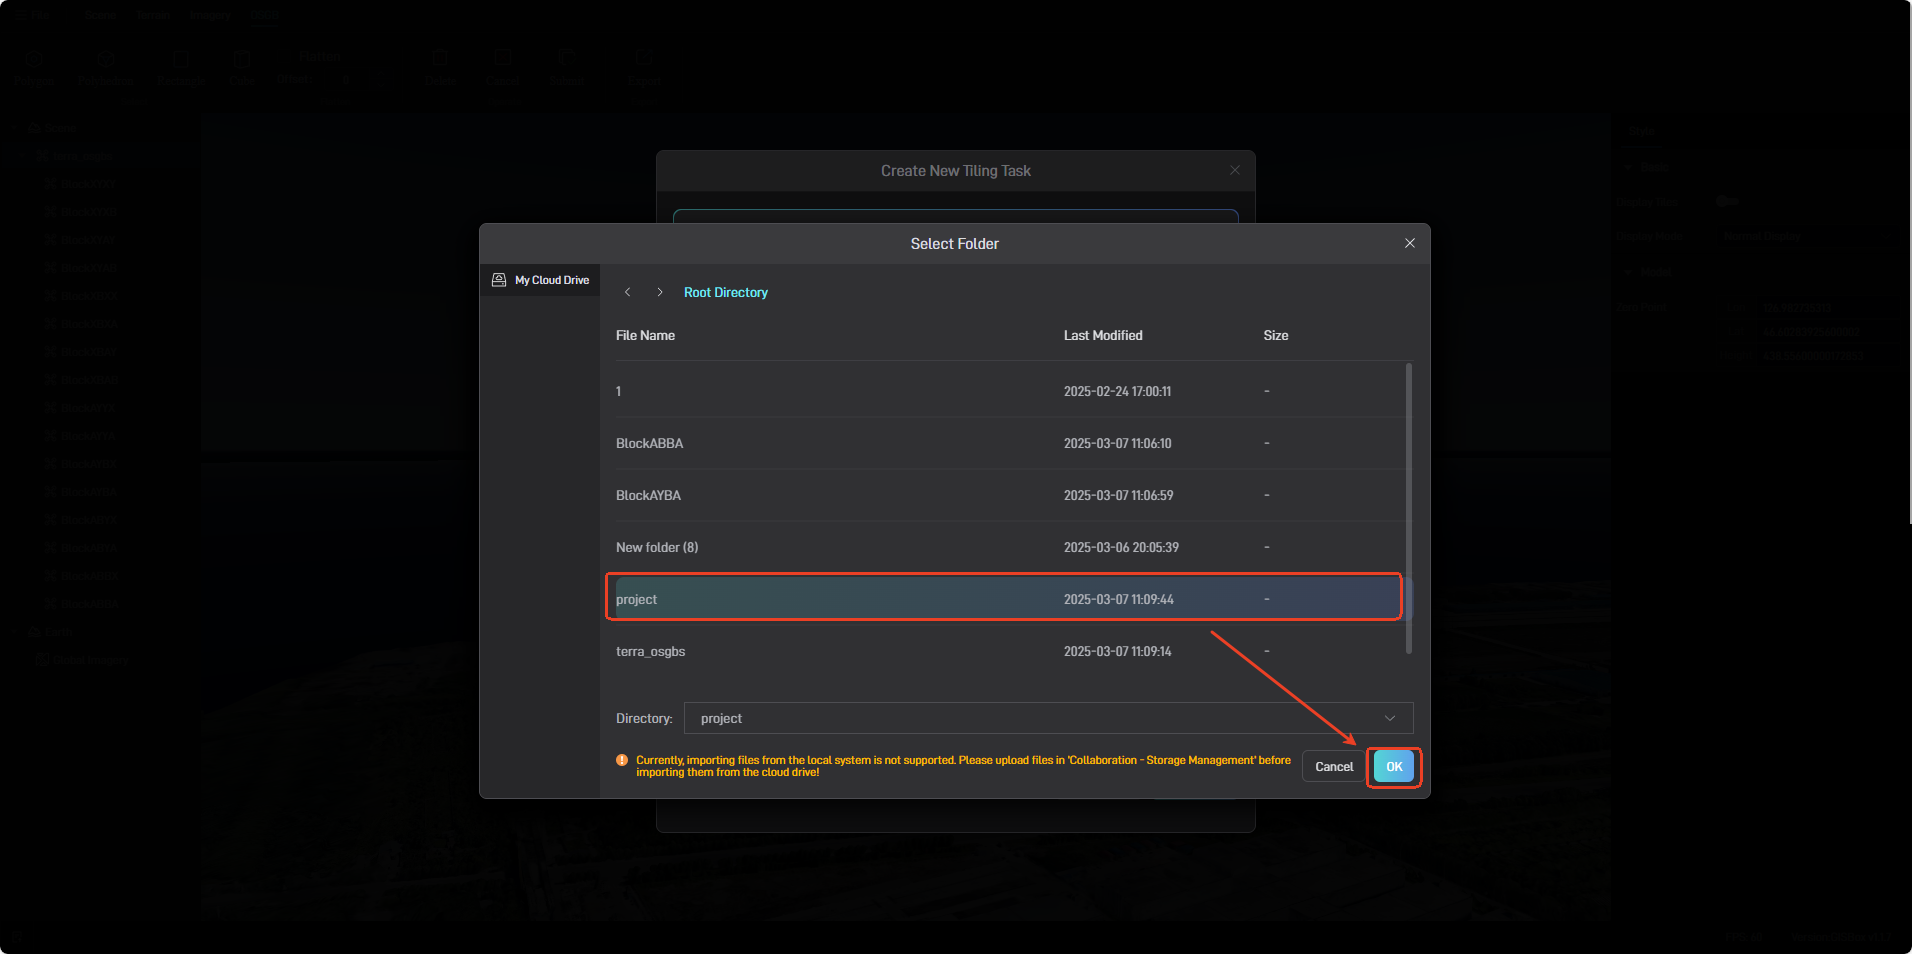Confirm folder selection with OK
Screen dimensions: 1912x954
1393,767
